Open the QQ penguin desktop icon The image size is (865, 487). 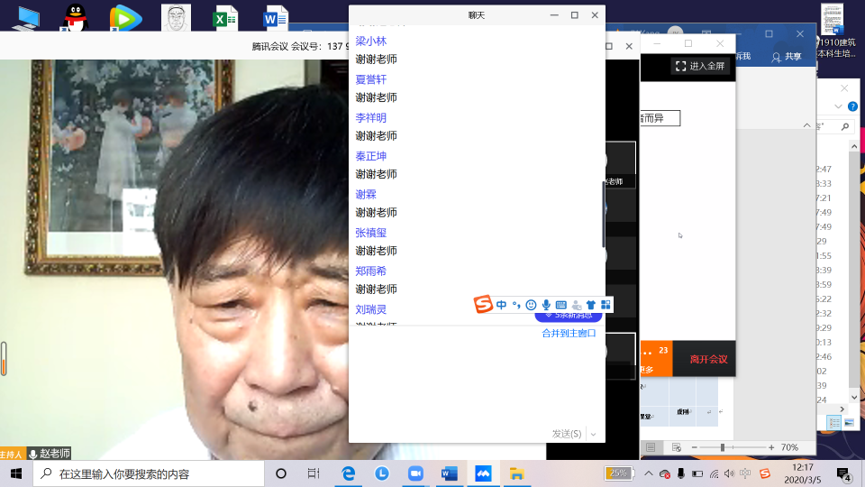(x=74, y=18)
